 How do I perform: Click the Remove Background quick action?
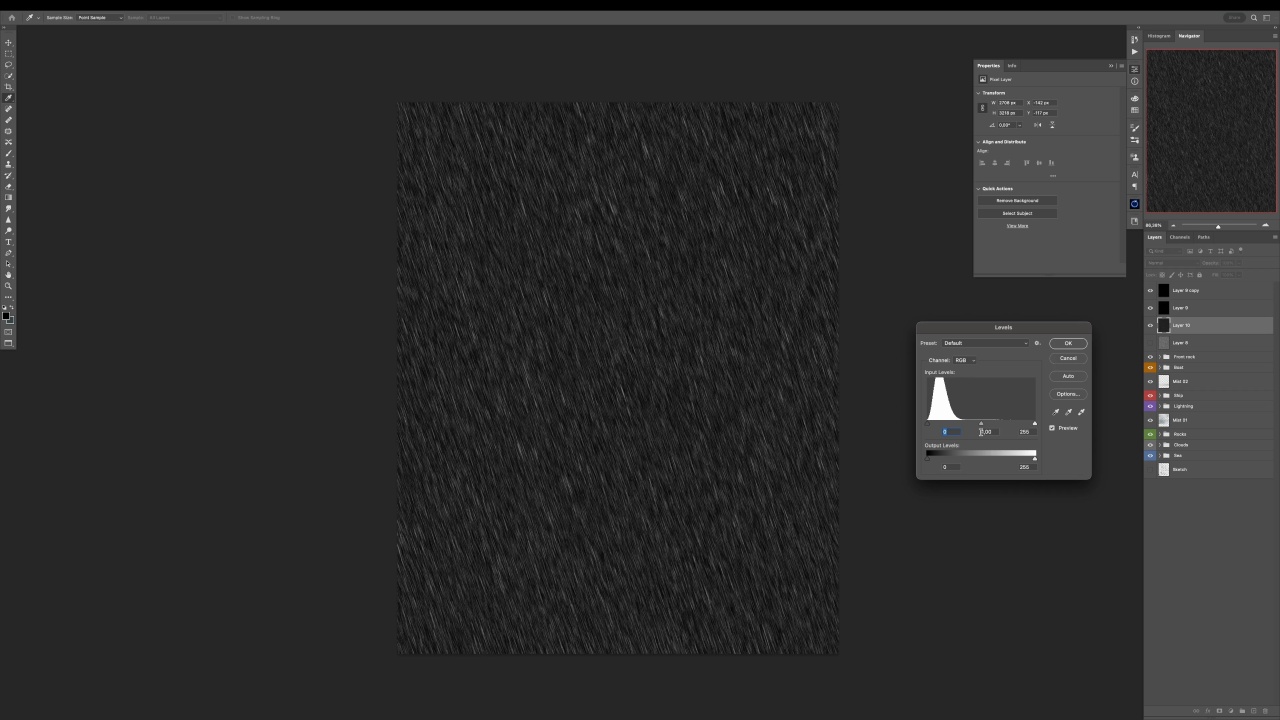tap(1017, 201)
